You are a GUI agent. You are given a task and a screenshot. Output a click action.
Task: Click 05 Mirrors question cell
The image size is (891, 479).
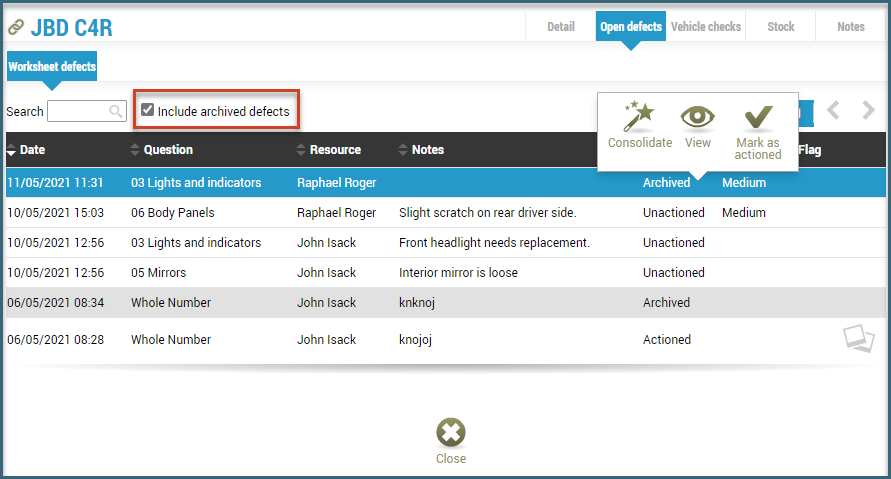point(159,273)
